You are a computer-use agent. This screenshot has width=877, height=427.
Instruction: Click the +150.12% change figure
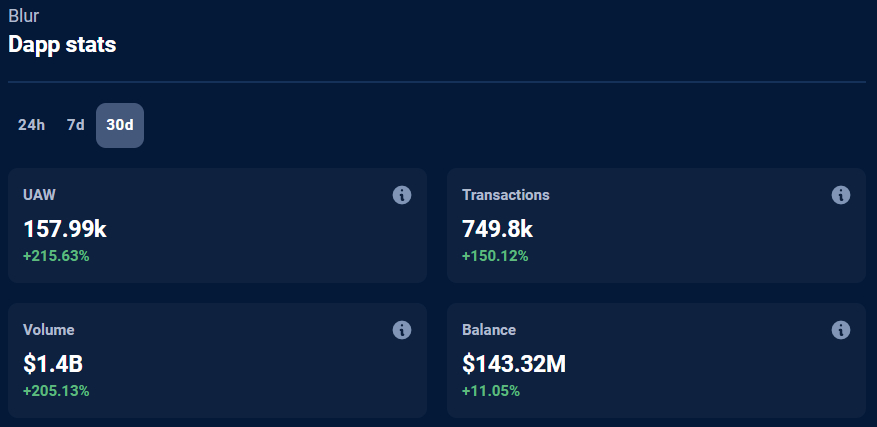[x=495, y=256]
